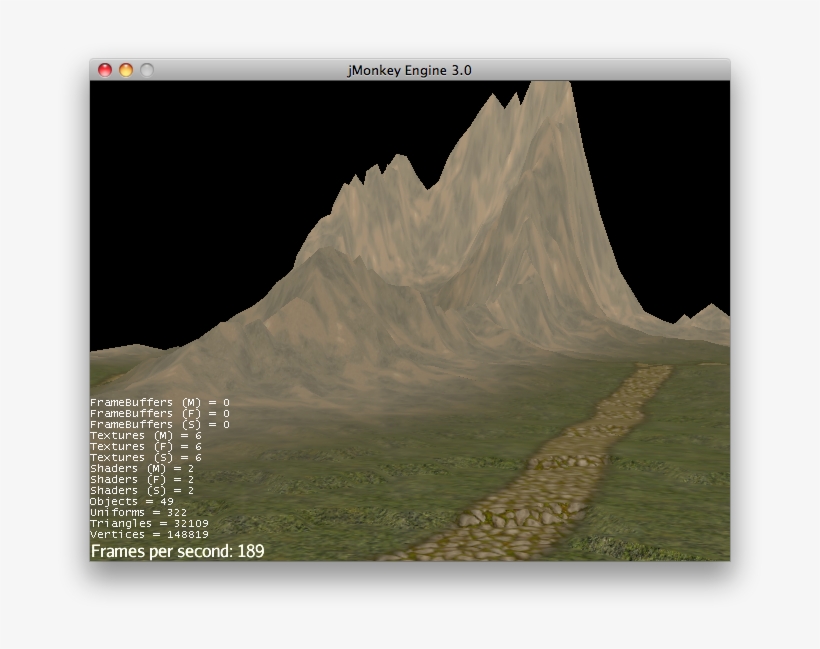820x649 pixels.
Task: Click the Textures (S) = 6 stat line
Action: 145,457
